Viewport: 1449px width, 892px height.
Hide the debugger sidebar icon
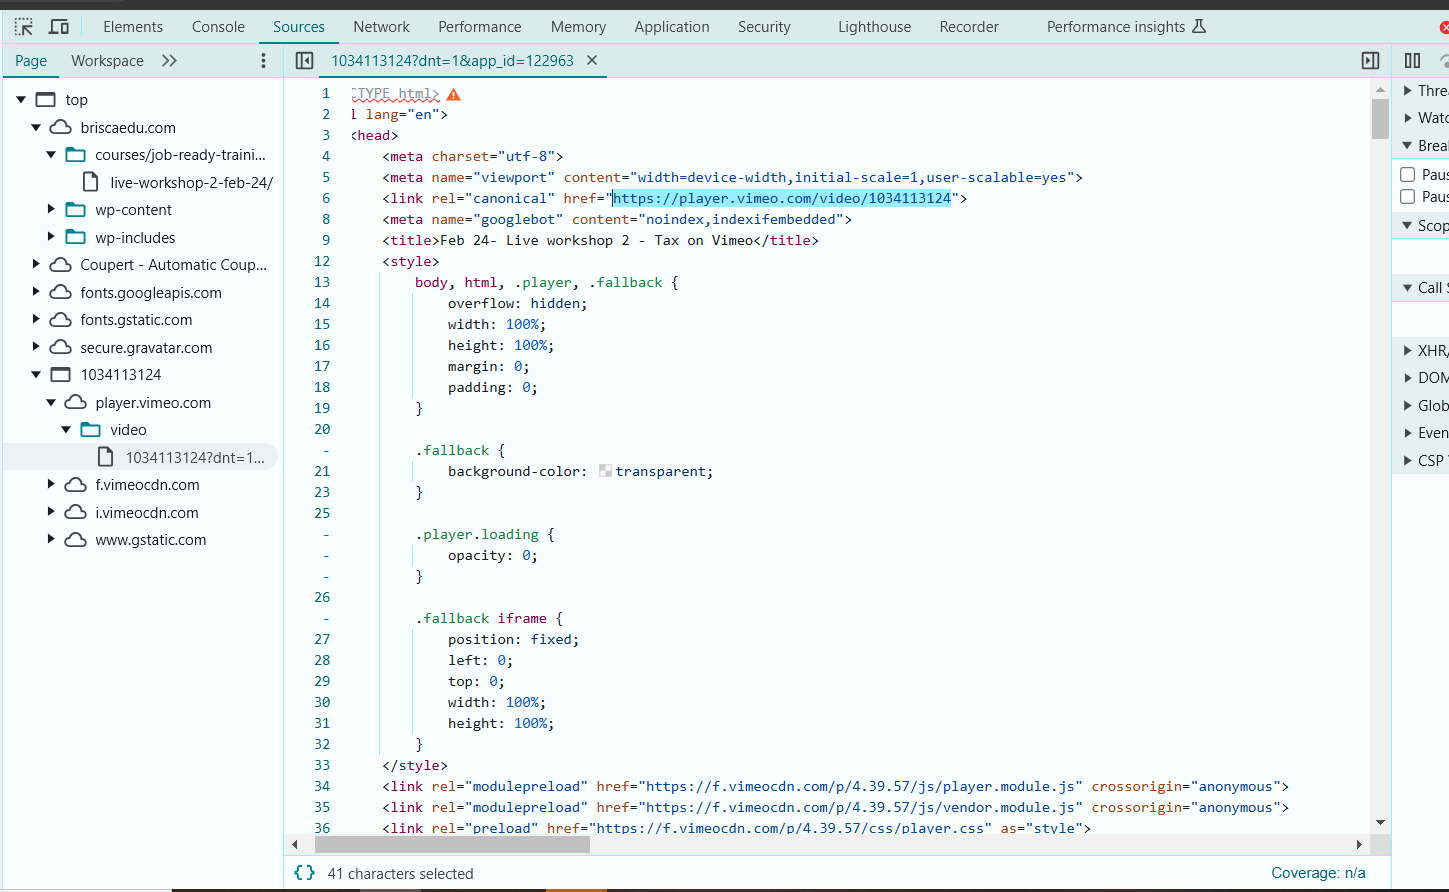(x=1370, y=61)
